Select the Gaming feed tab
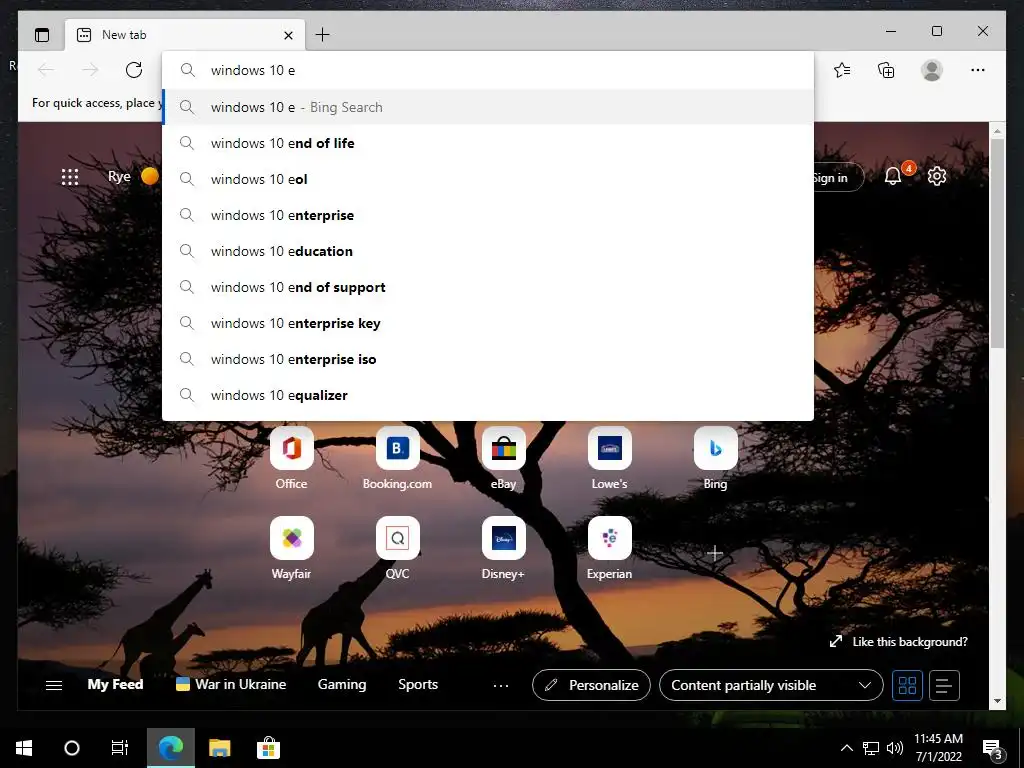Screen dimensions: 1024x768 click(x=342, y=684)
